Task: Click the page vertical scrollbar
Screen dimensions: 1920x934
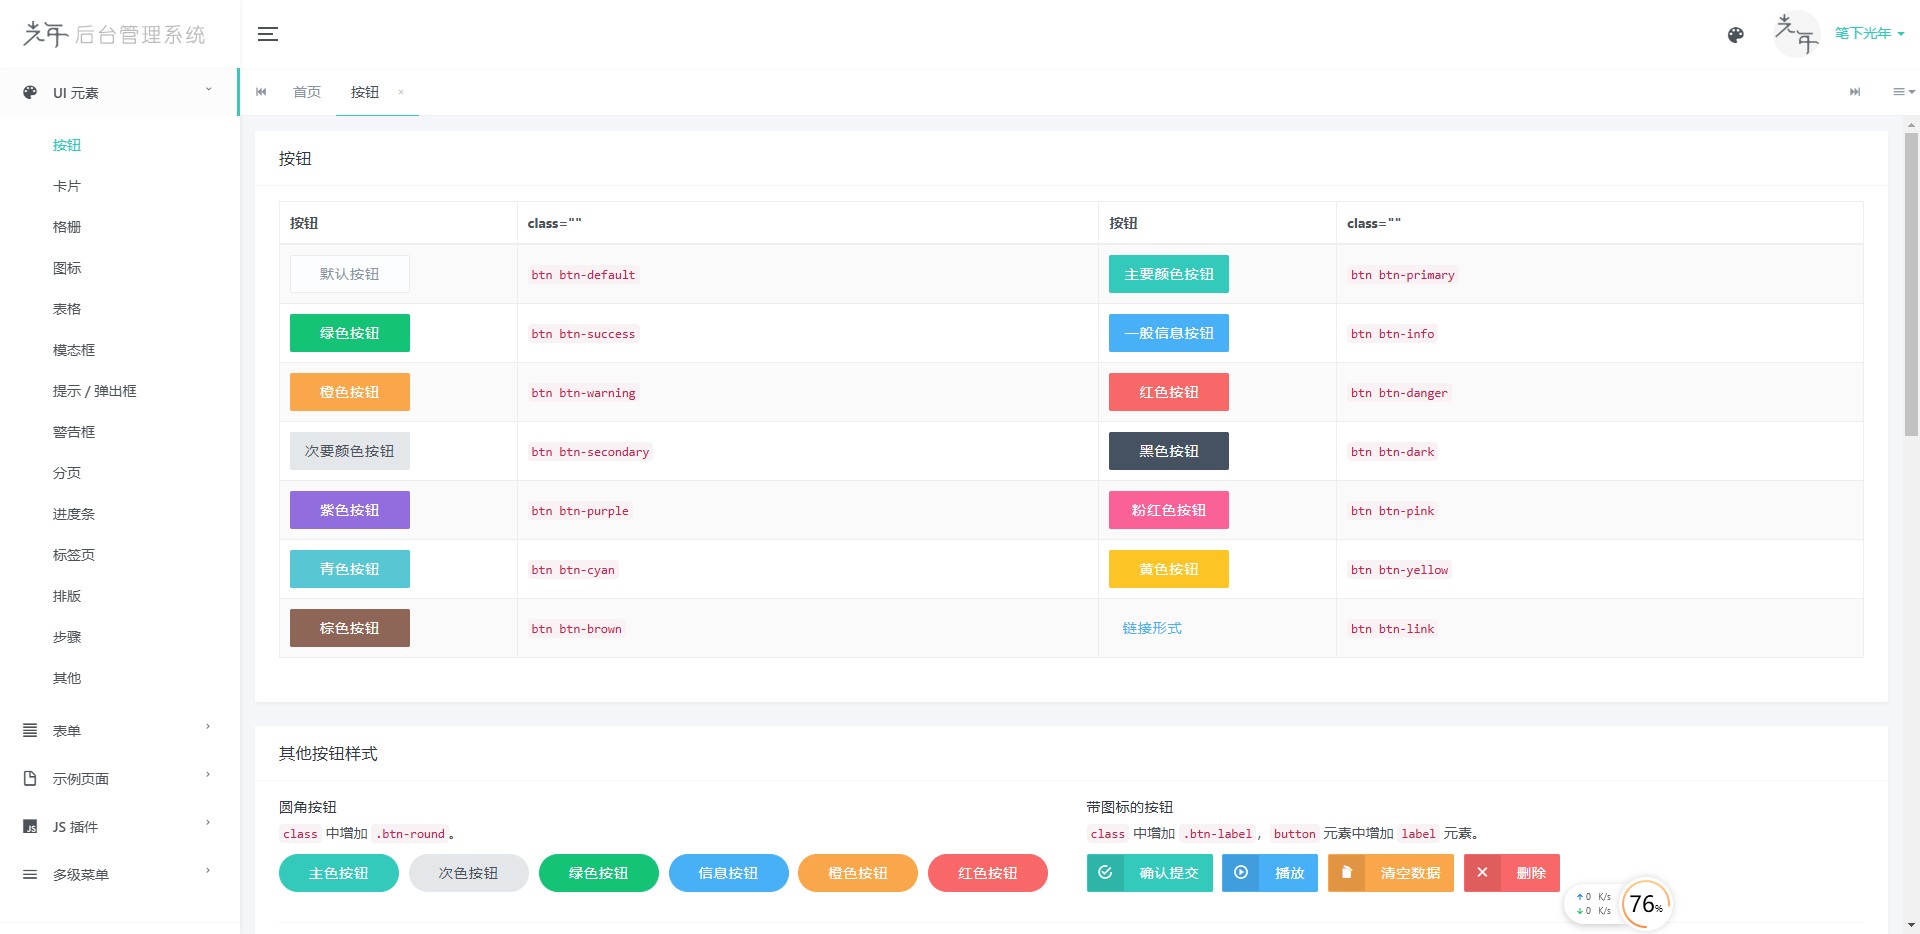Action: pos(1911,284)
